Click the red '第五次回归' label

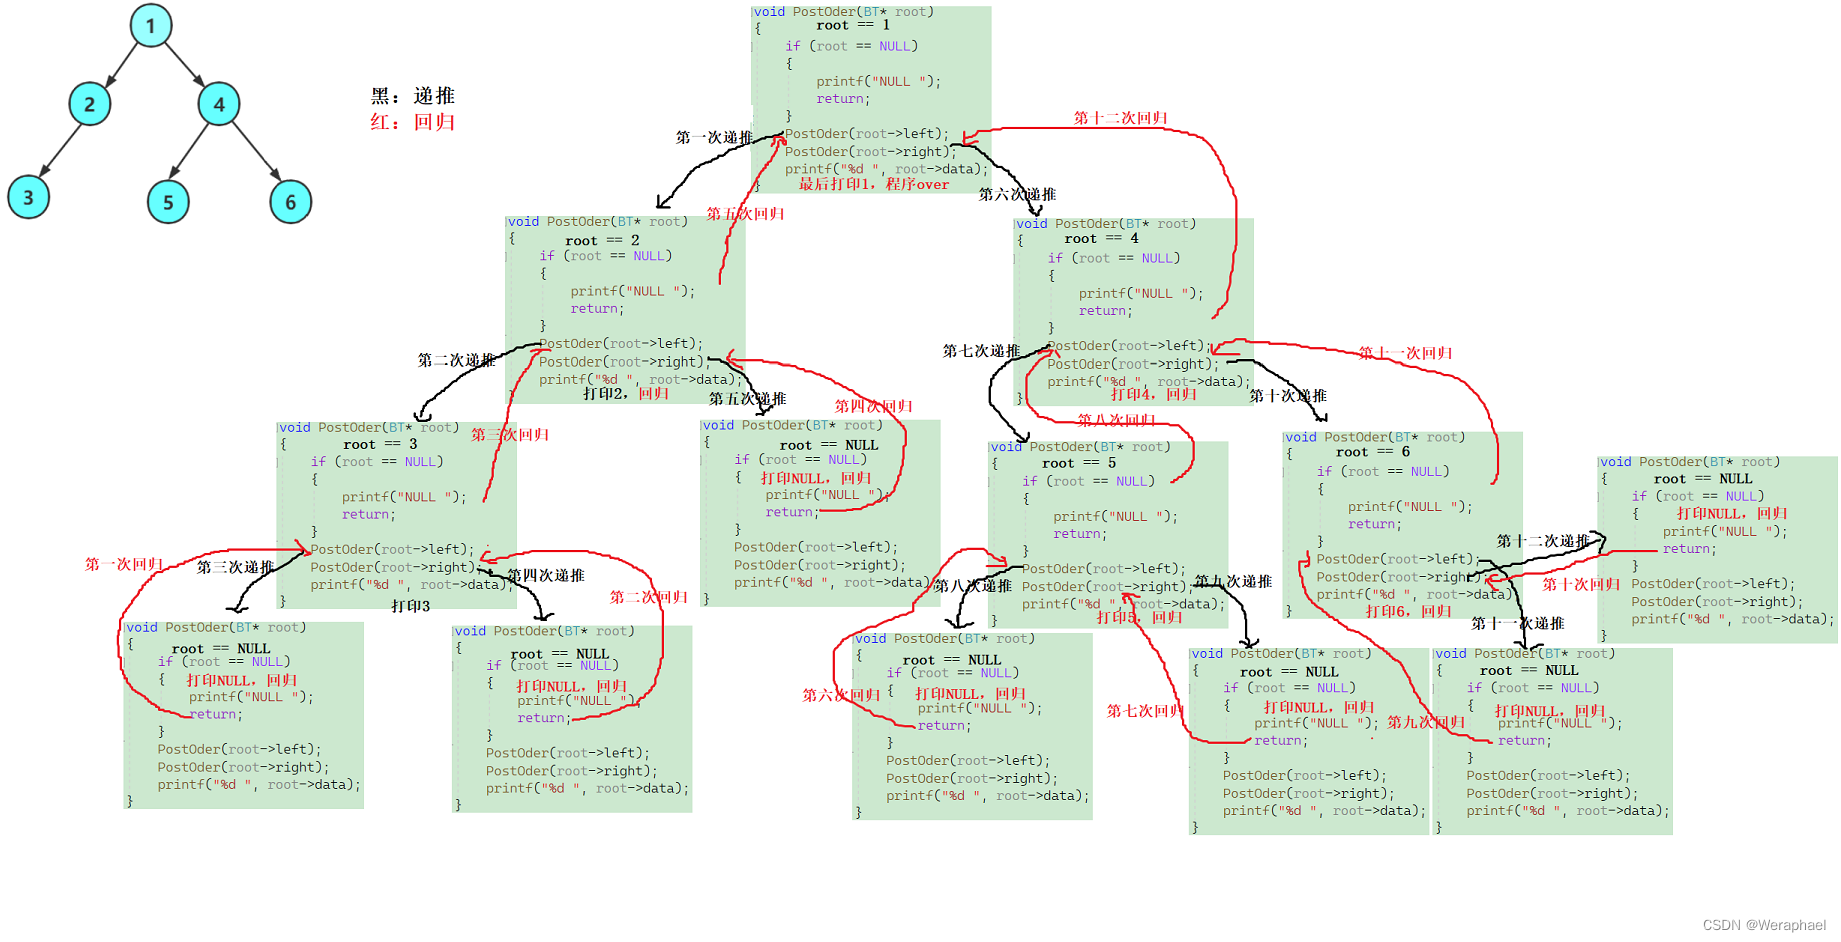point(745,214)
